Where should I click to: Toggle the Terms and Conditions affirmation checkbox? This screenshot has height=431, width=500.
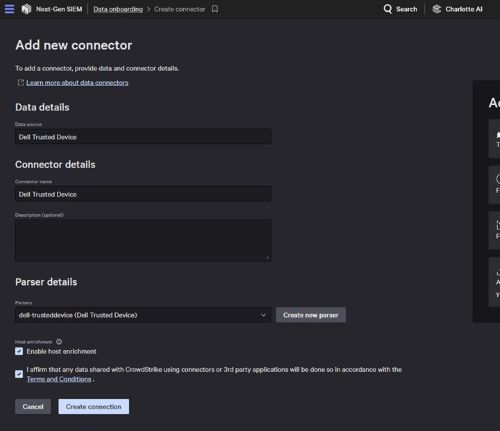pos(19,374)
